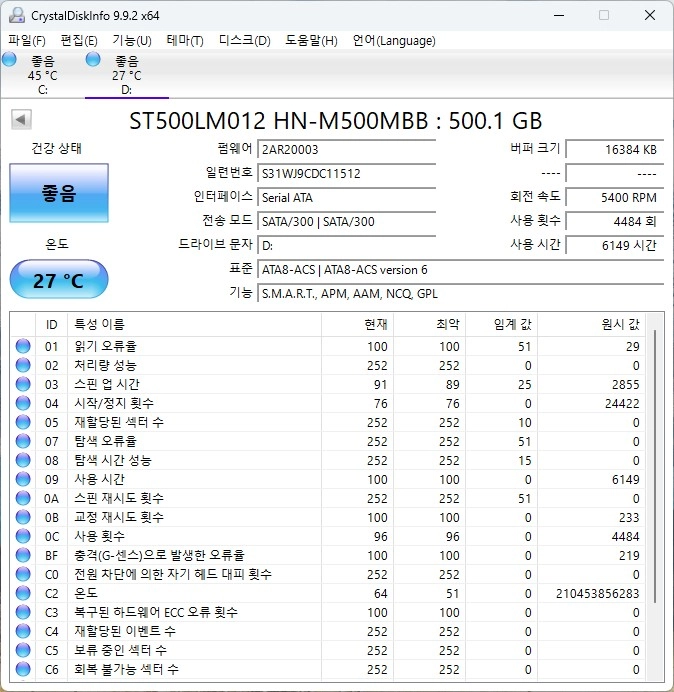The width and height of the screenshot is (674, 692).
Task: Click status orb for attribute C3 ECC 오류 횟수
Action: pos(23,612)
